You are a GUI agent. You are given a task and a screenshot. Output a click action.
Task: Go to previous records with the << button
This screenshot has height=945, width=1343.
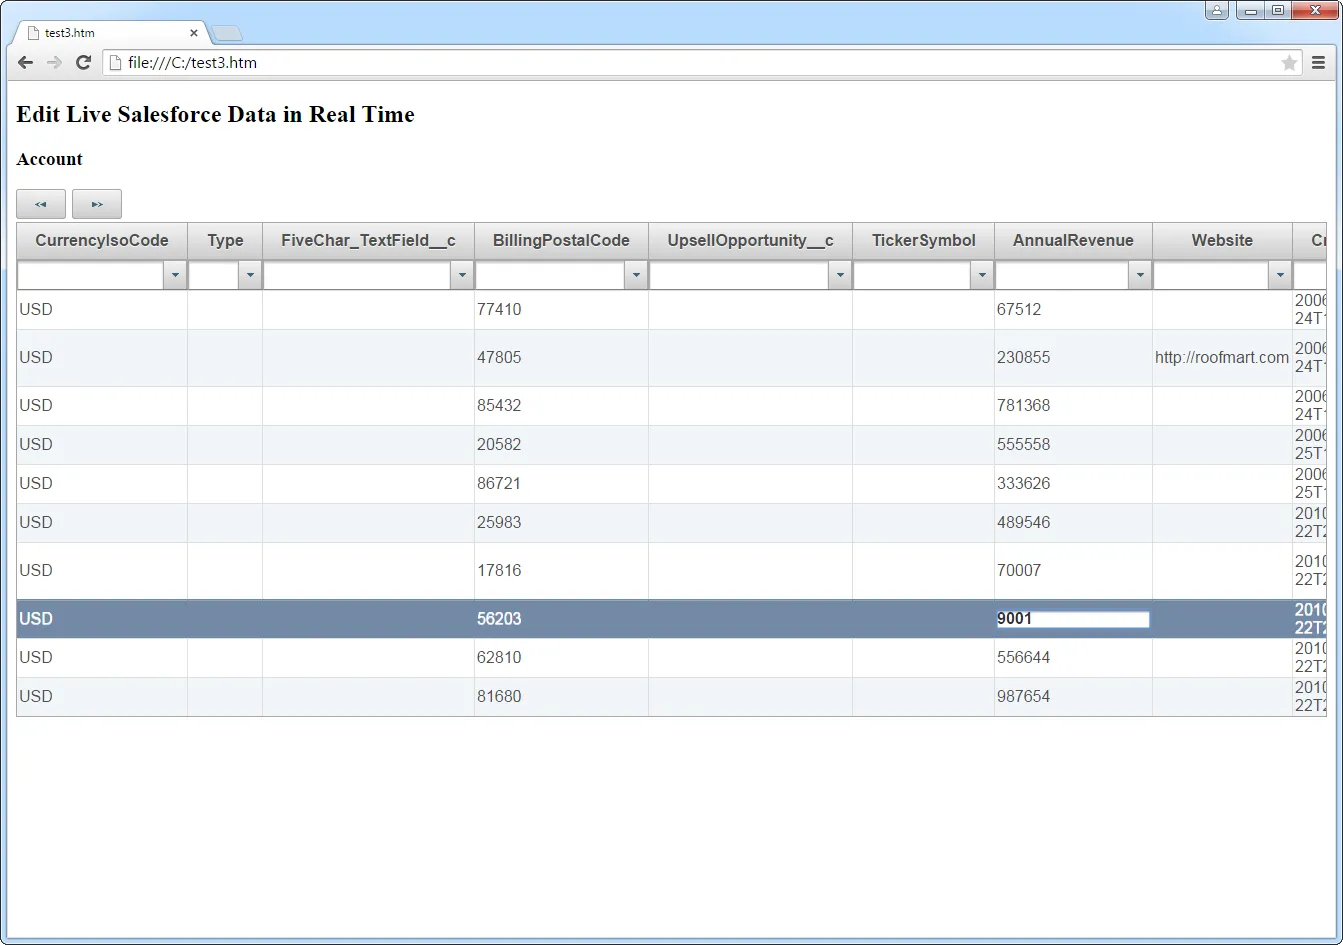(x=41, y=203)
